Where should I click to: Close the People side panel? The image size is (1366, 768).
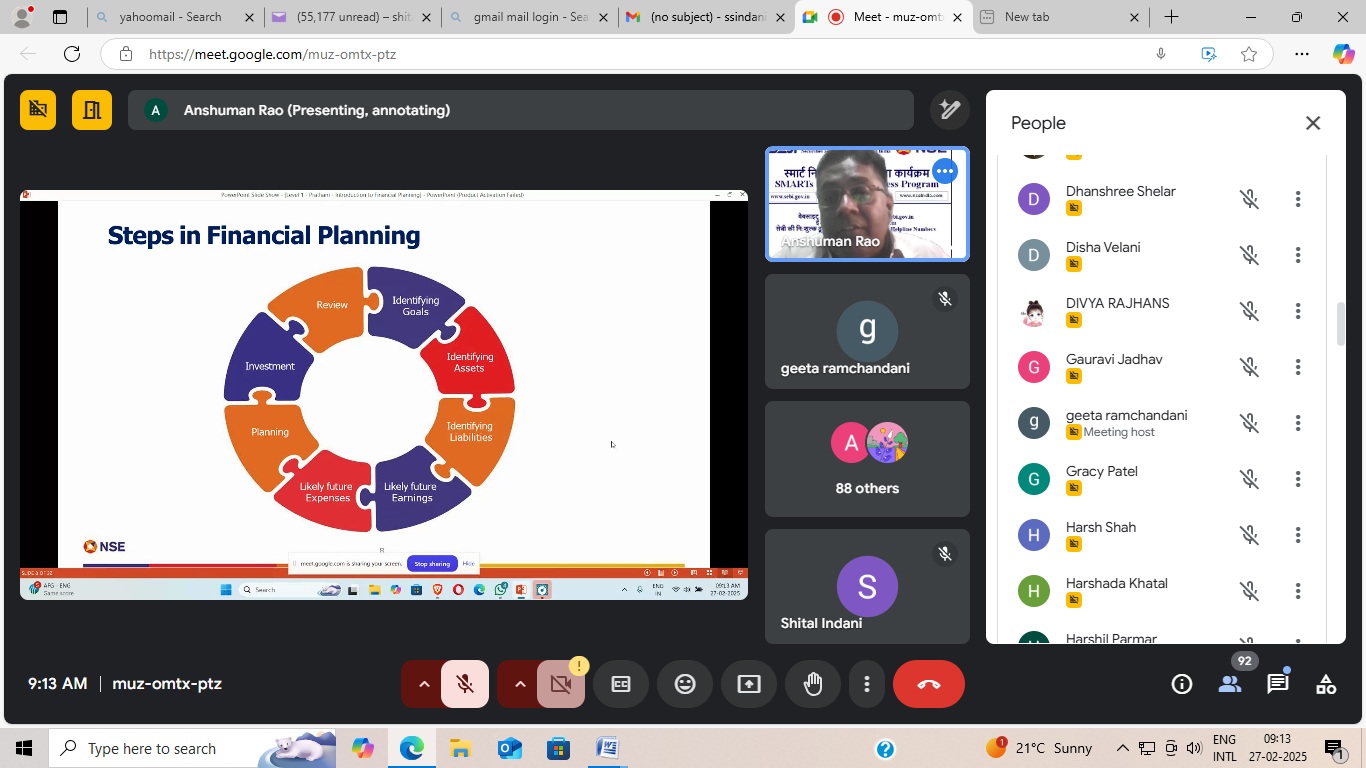[x=1313, y=123]
